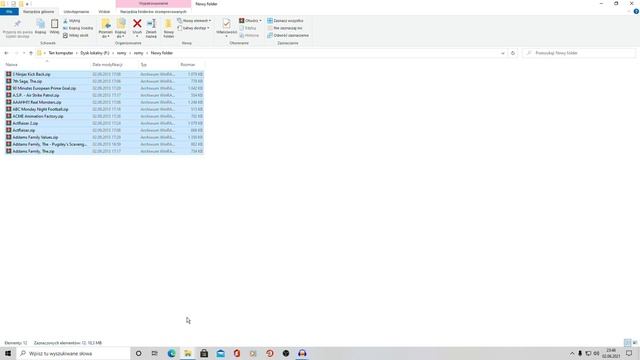Viewport: 640px width, 360px height.
Task: Open the Mail app on the taskbar
Action: click(220, 353)
